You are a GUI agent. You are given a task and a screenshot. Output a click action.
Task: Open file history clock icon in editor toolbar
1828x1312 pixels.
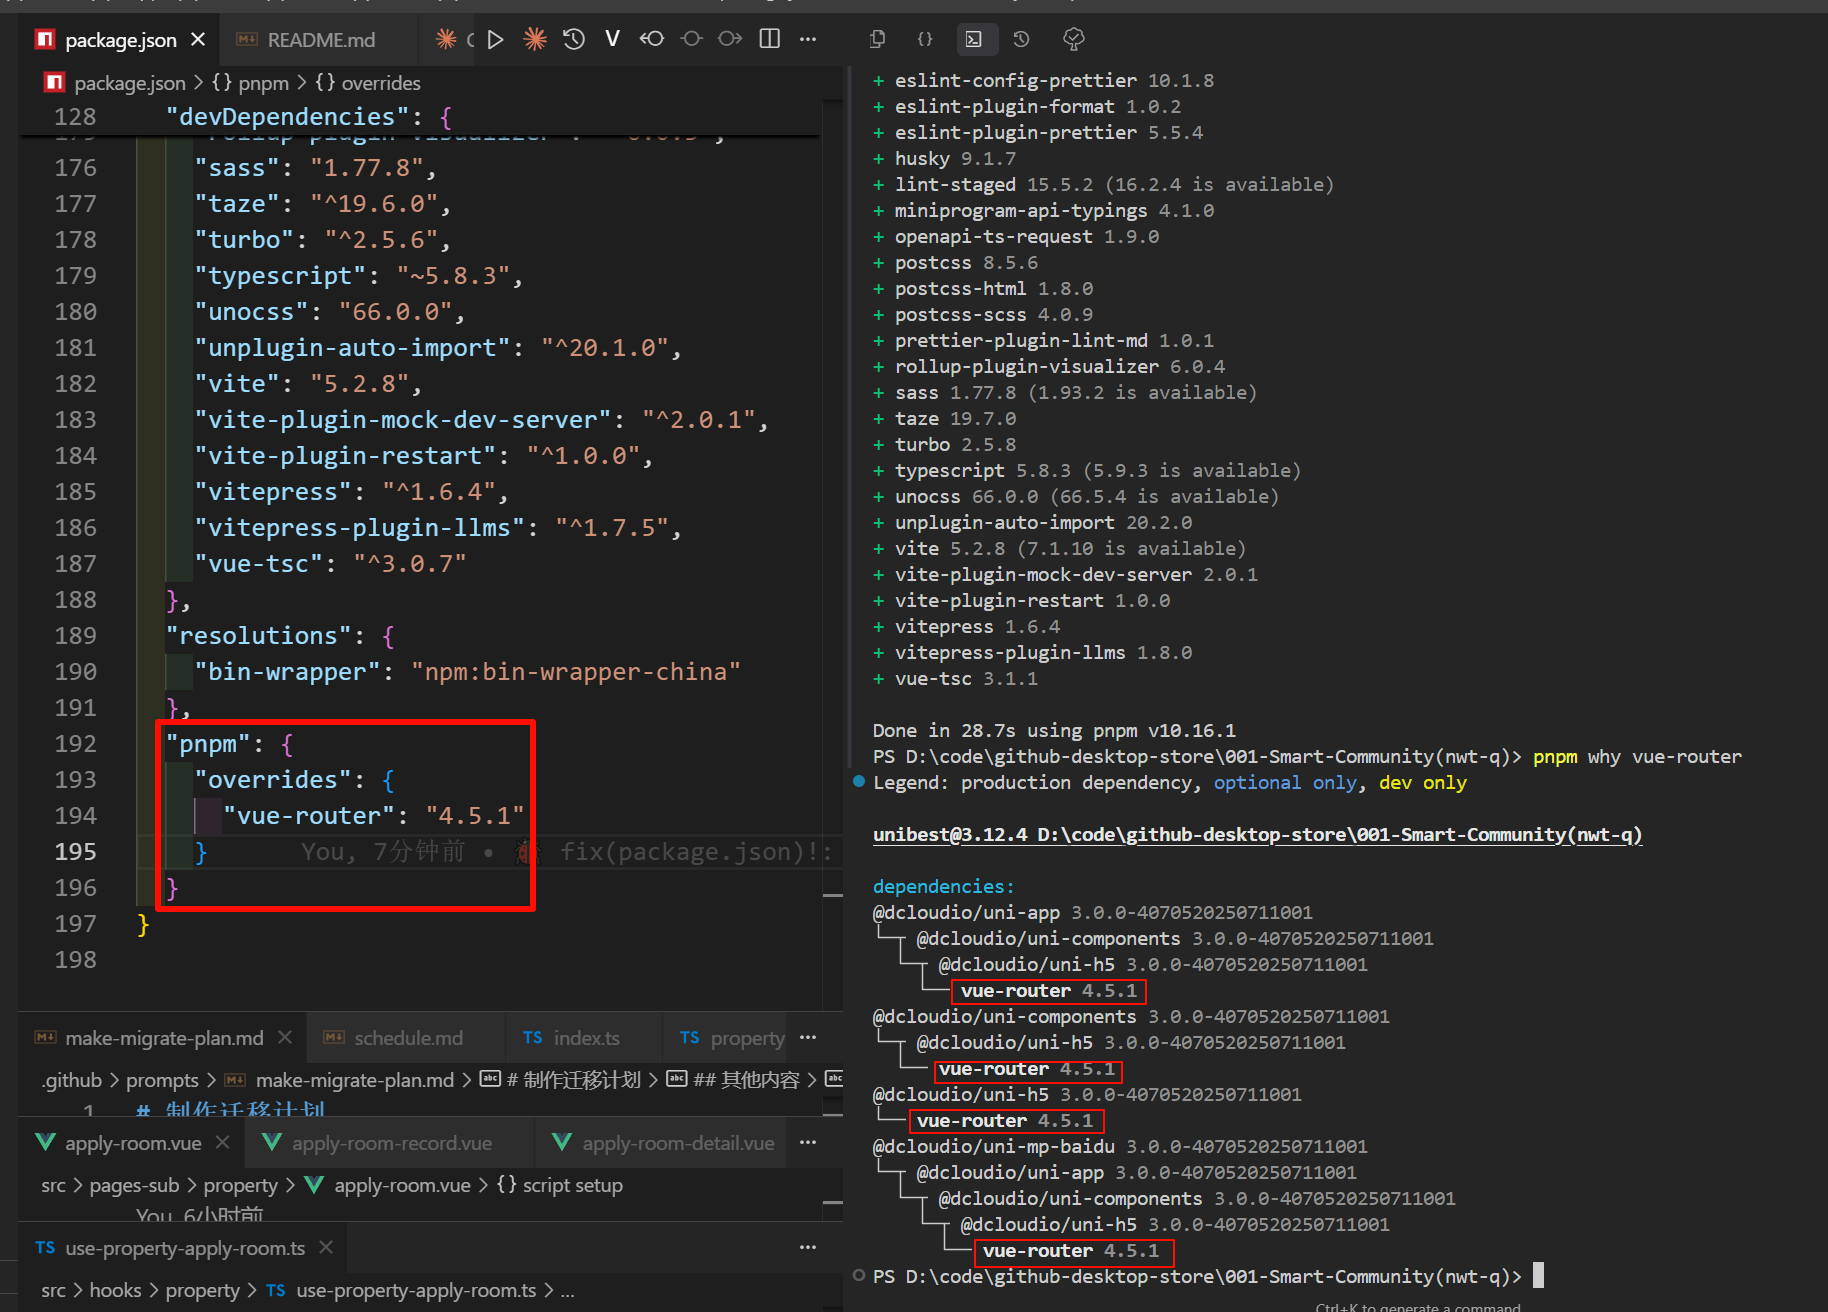[574, 39]
